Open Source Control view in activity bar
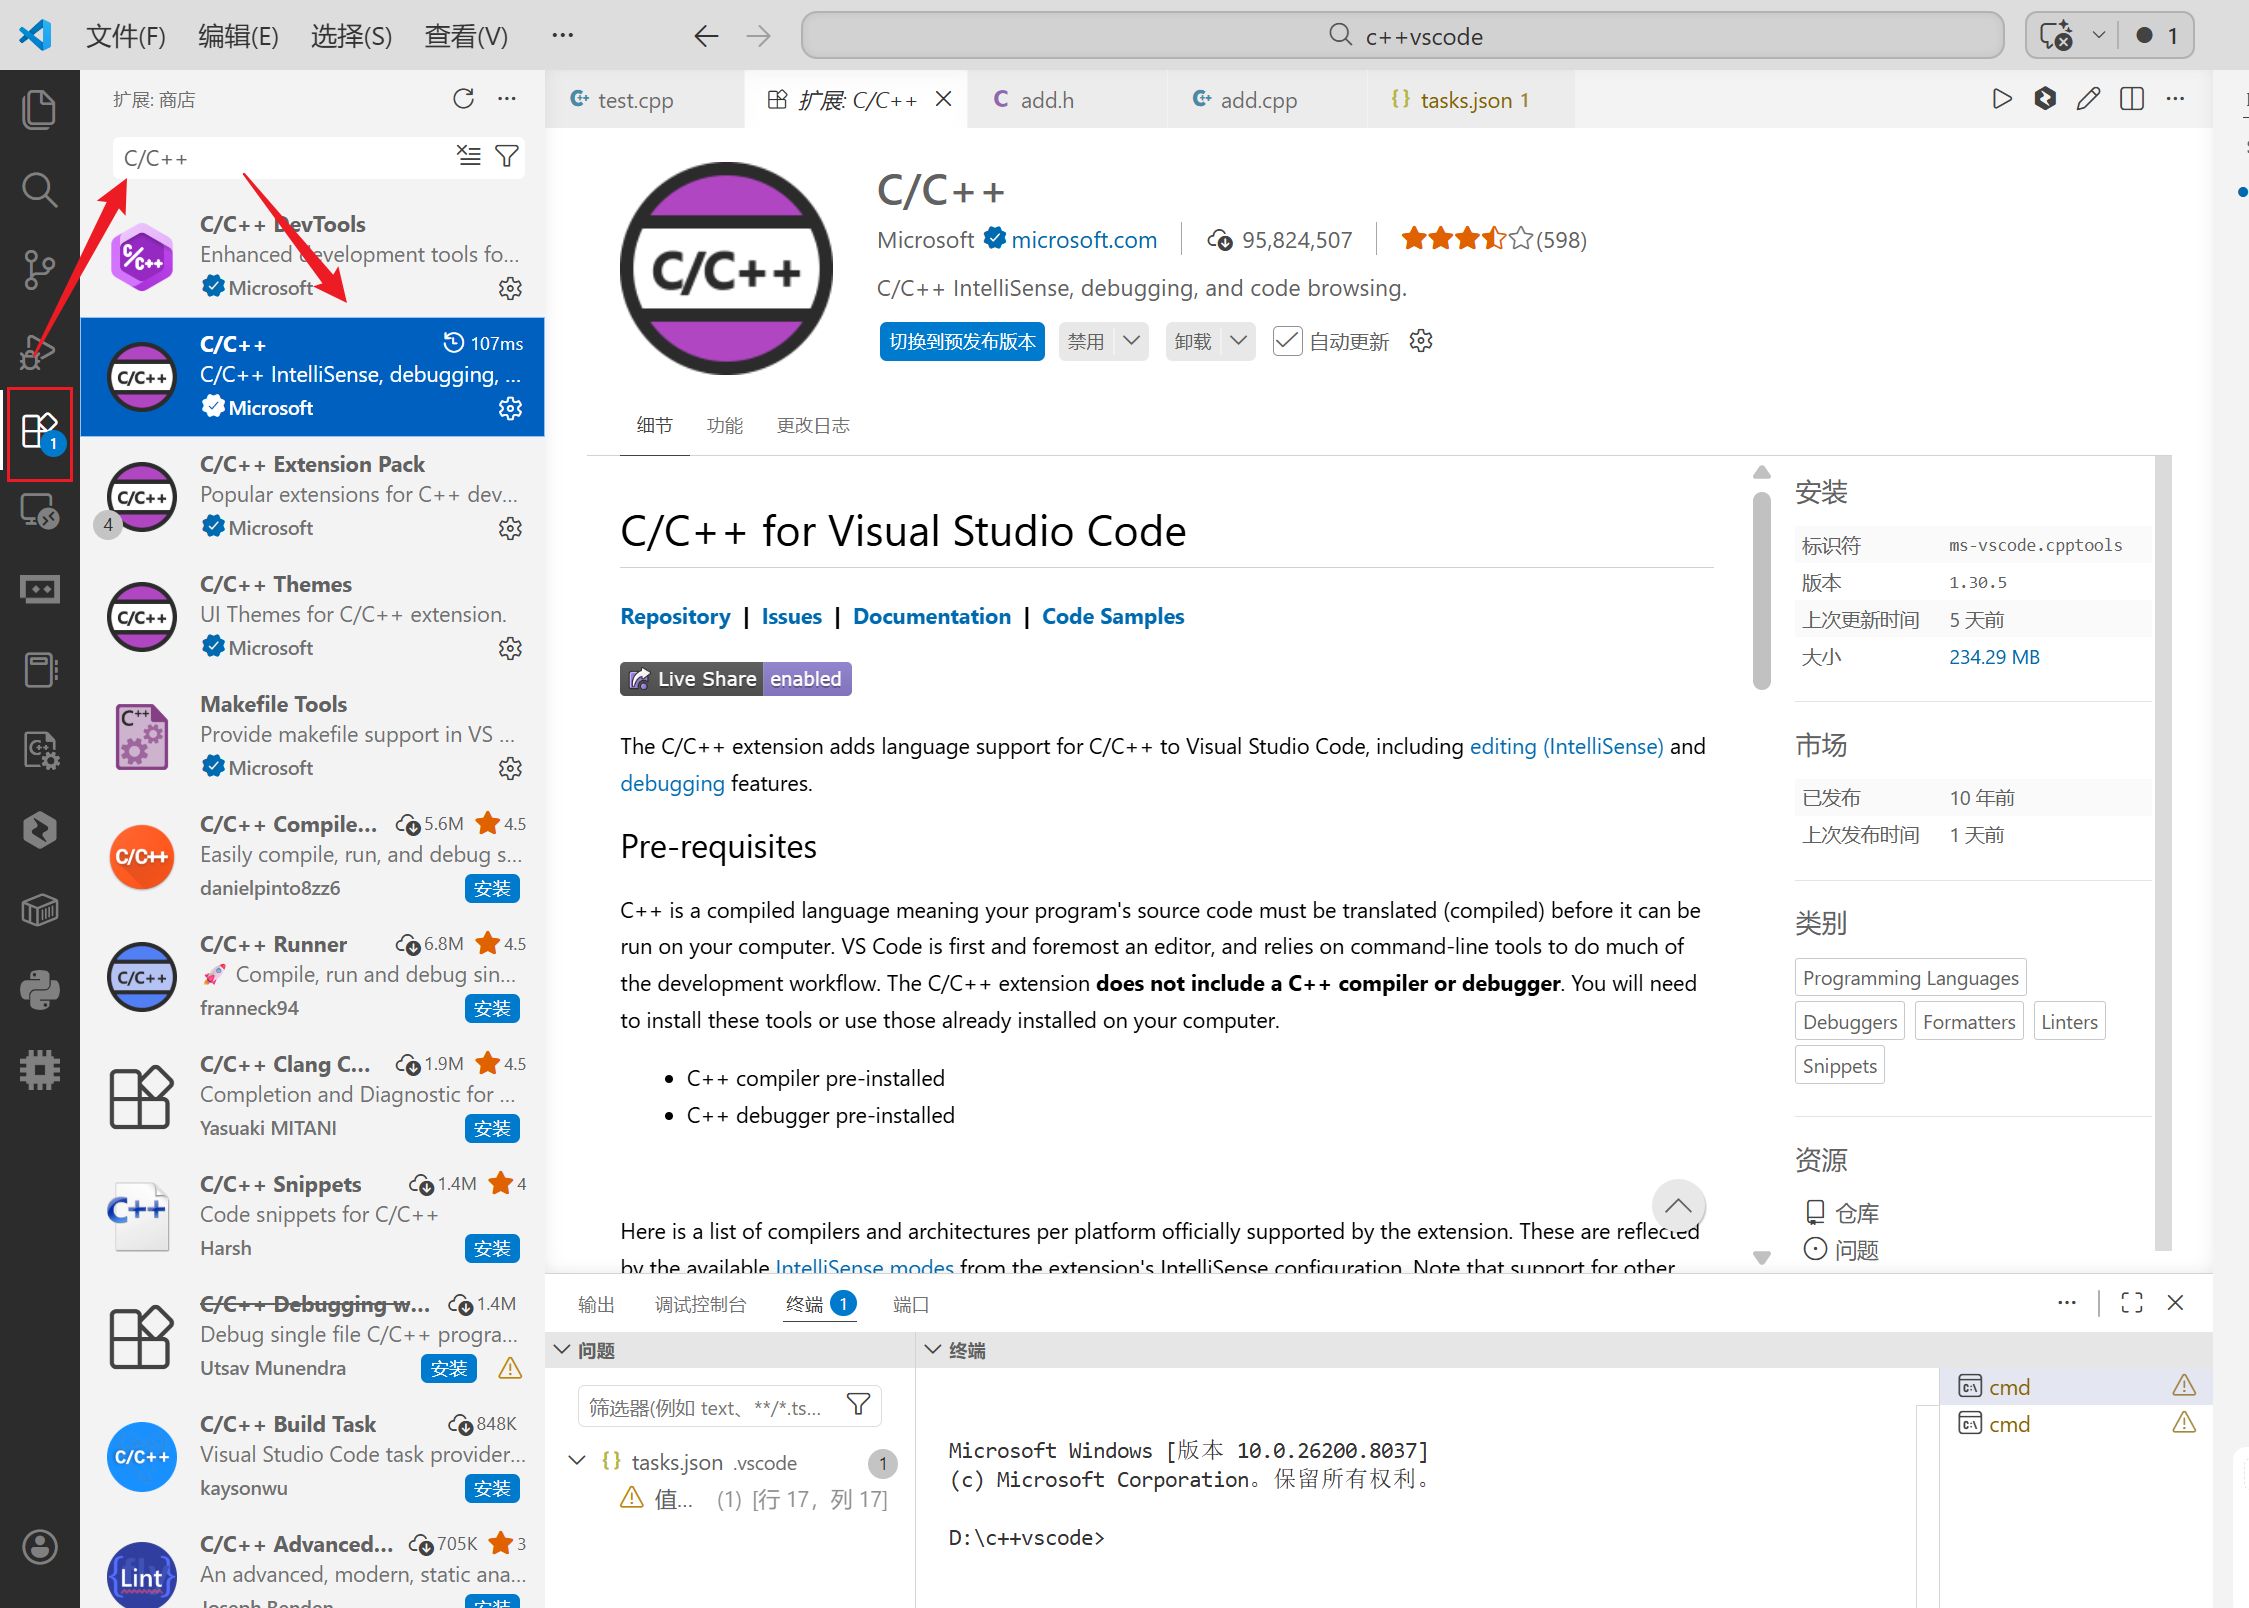This screenshot has width=2249, height=1608. (39, 269)
